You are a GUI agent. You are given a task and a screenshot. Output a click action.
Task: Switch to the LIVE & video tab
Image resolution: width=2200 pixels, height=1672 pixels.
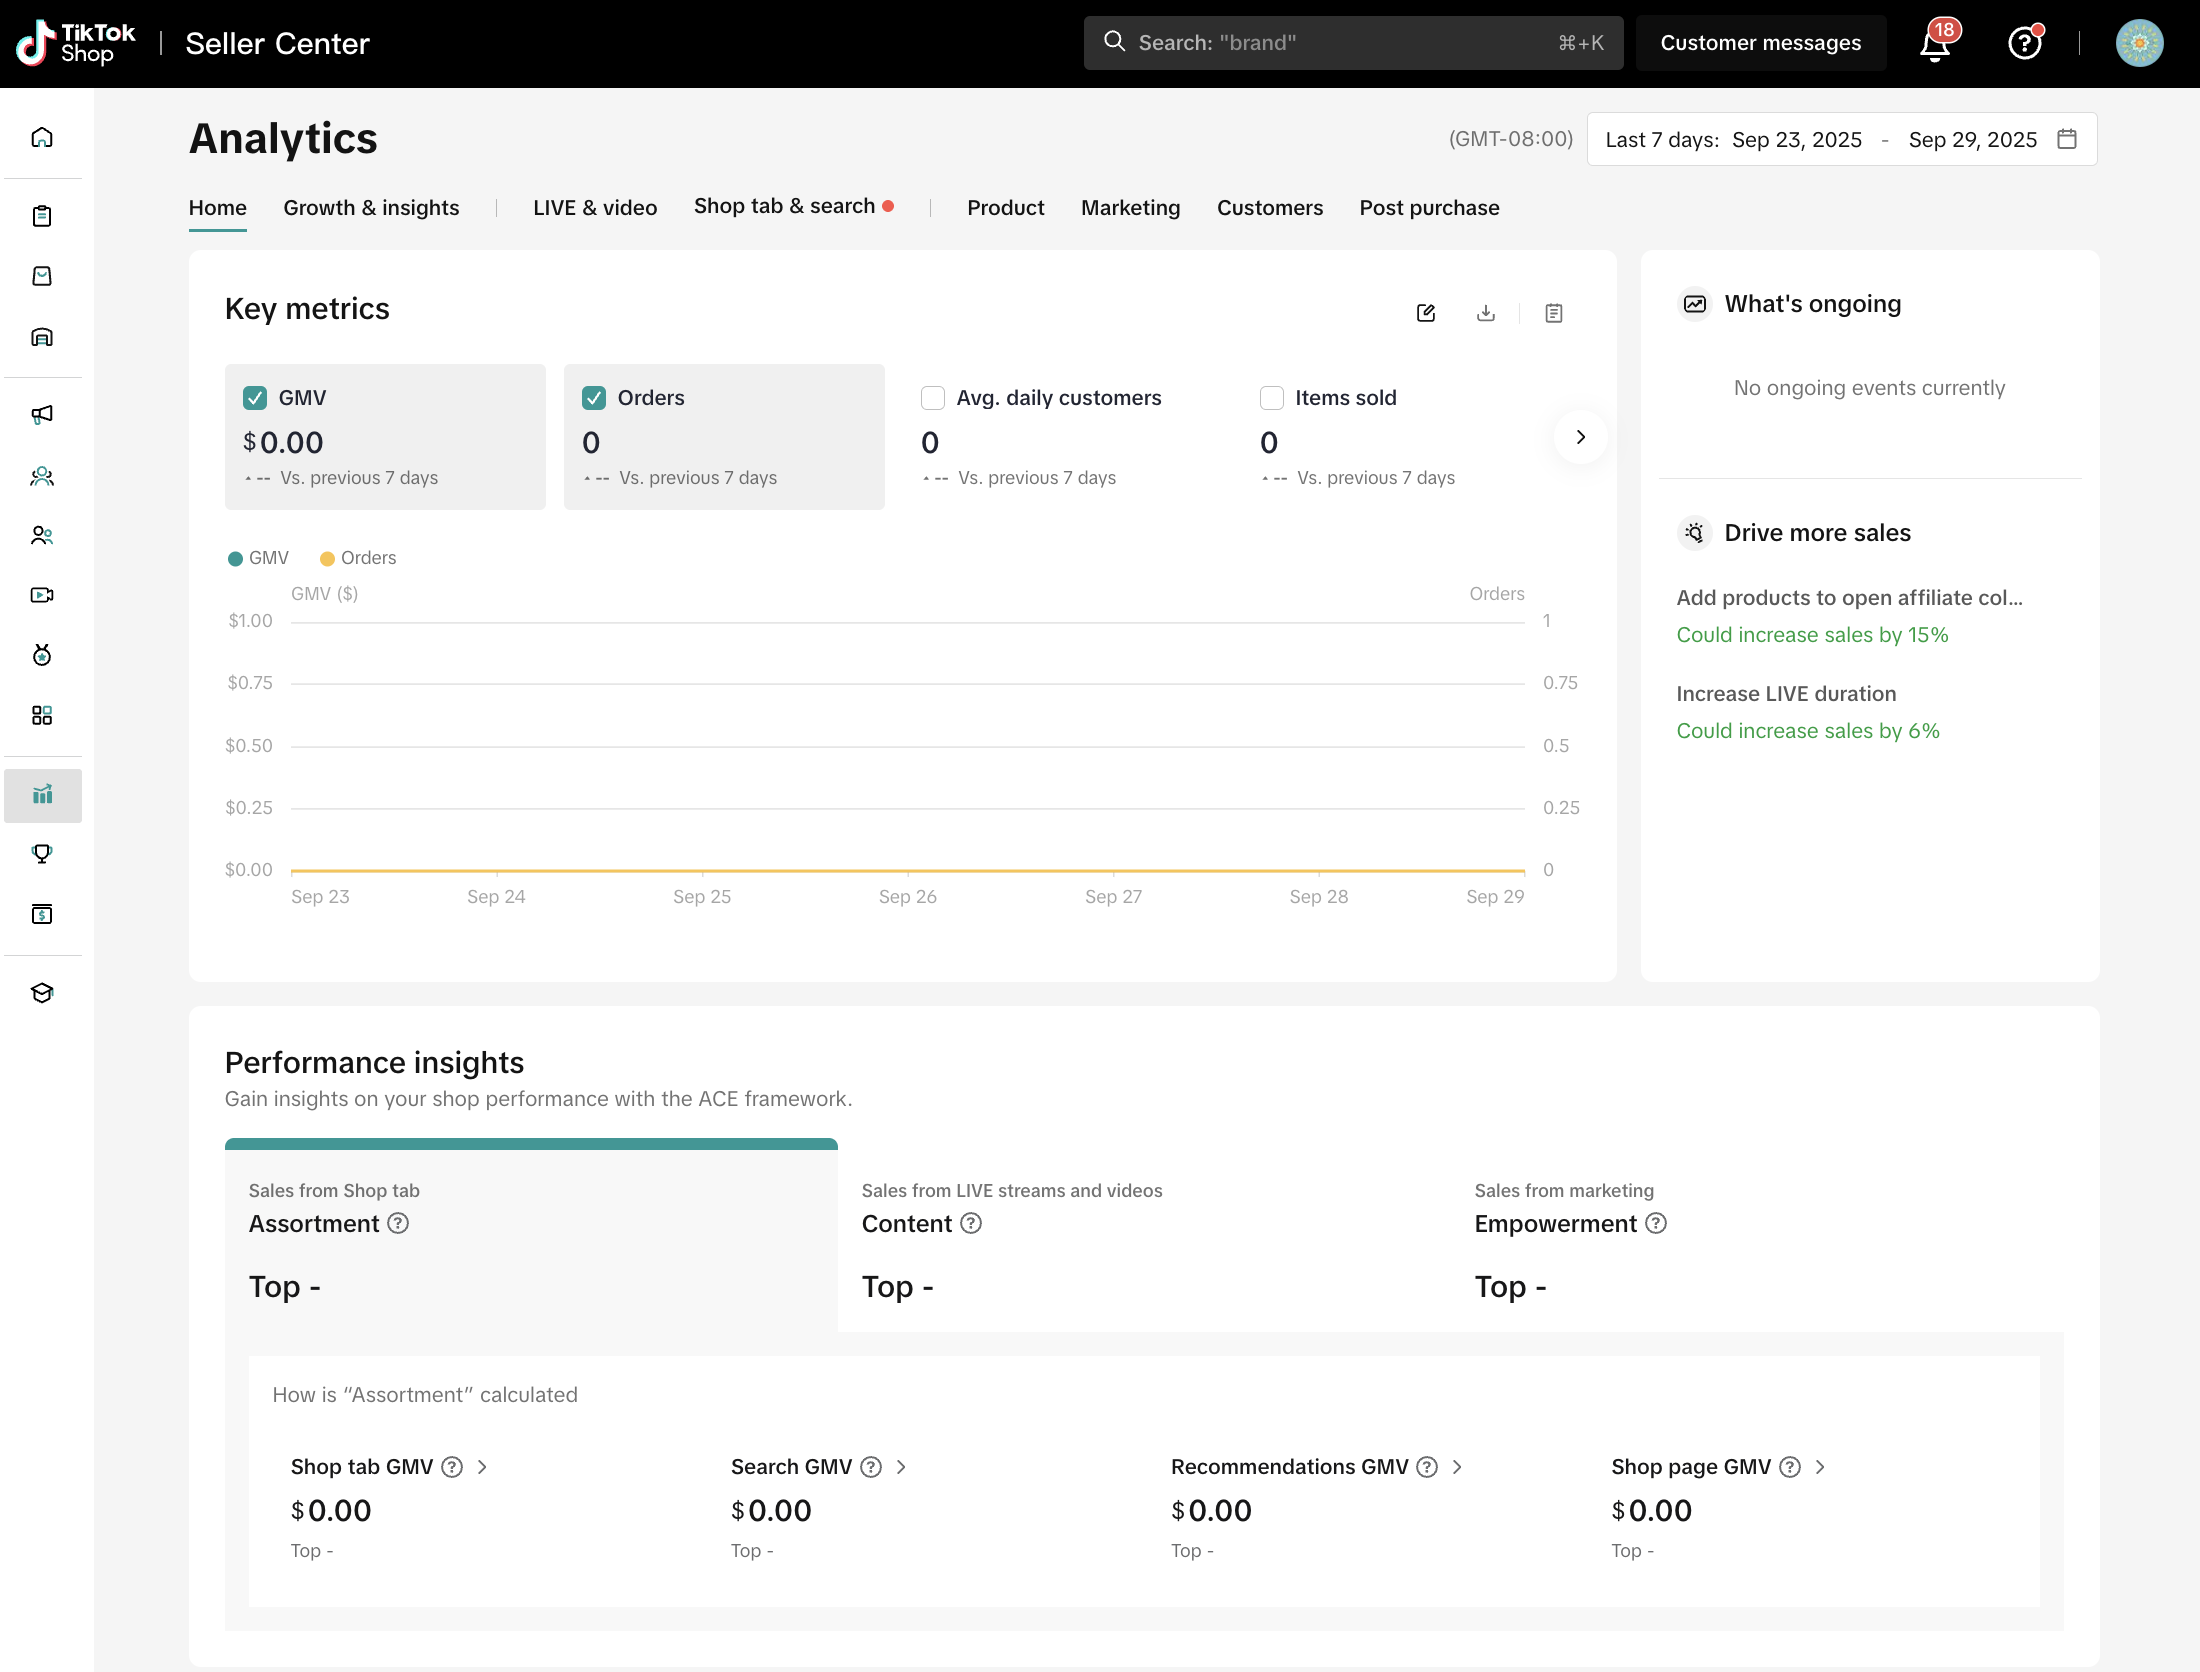coord(595,208)
